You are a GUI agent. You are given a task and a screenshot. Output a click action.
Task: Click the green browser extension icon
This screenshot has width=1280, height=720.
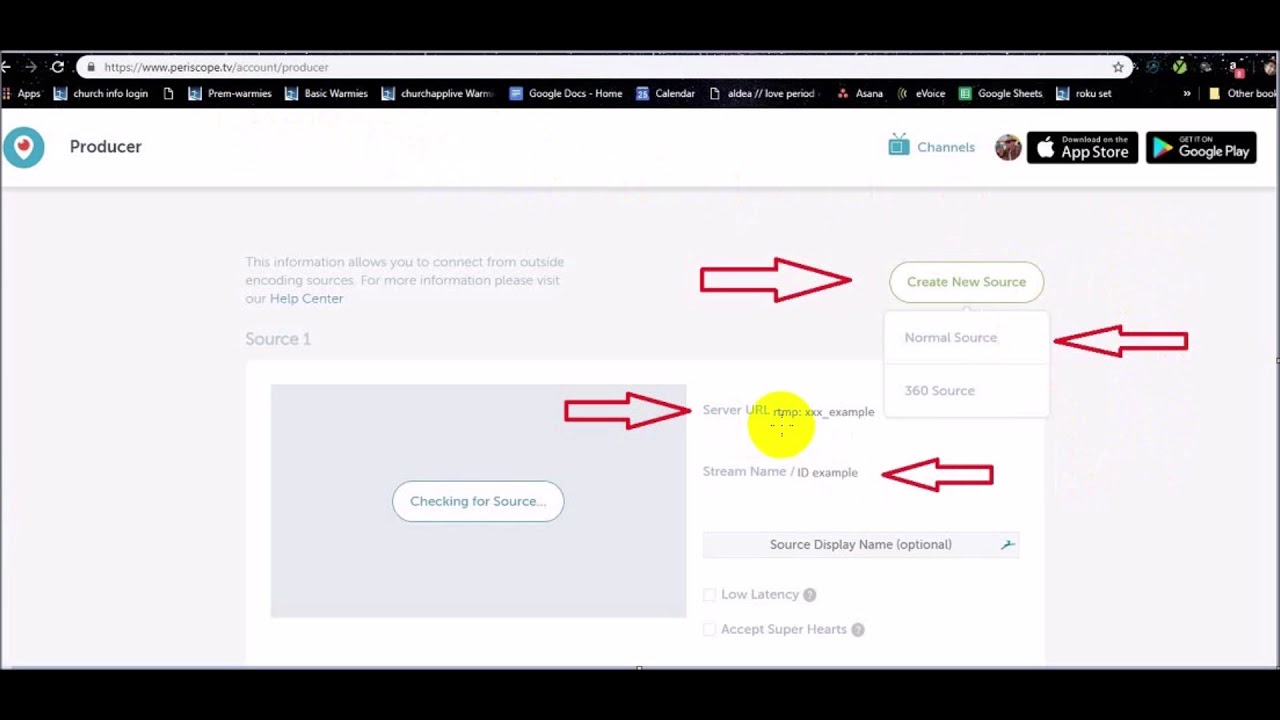pyautogui.click(x=1180, y=67)
